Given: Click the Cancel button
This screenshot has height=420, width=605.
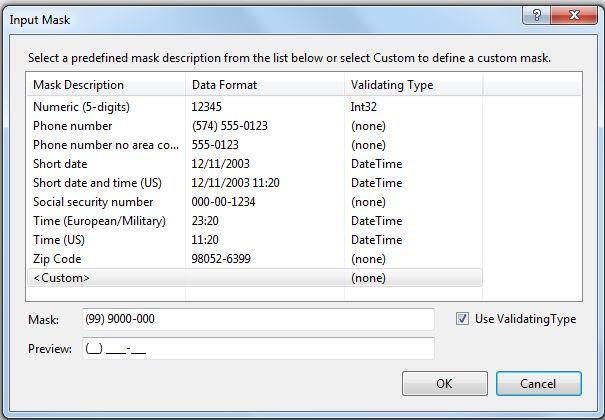Looking at the screenshot, I should coord(538,383).
